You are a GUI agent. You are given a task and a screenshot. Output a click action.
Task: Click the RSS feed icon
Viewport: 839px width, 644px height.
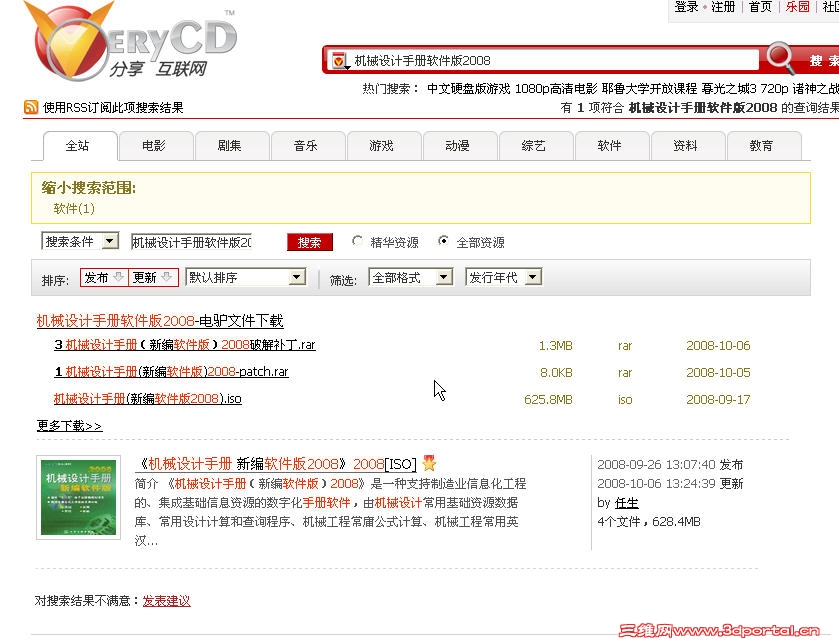[x=31, y=107]
